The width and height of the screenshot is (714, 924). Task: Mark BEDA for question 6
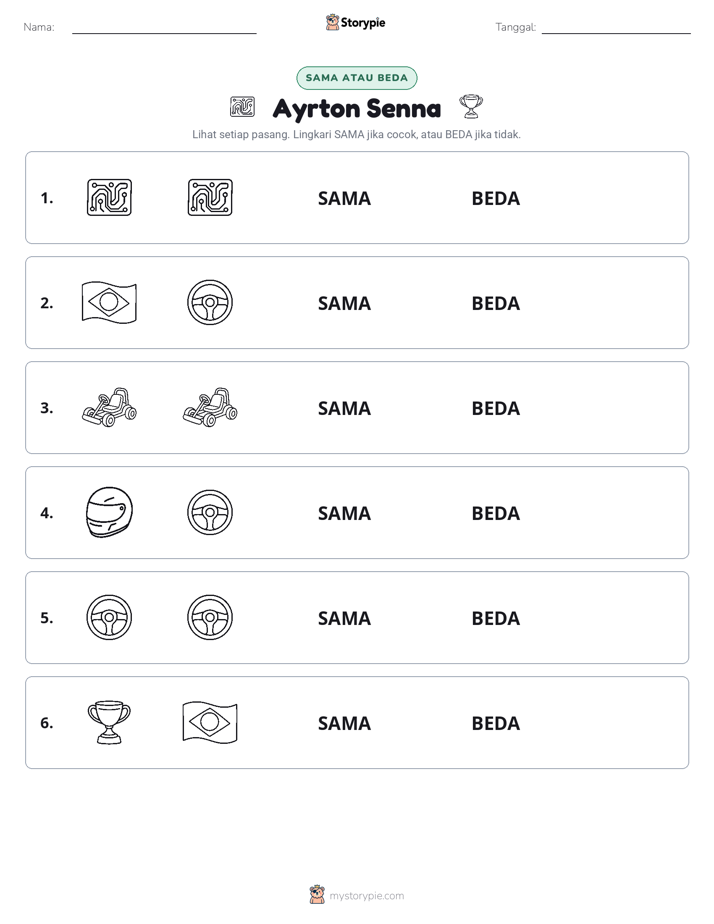point(495,723)
